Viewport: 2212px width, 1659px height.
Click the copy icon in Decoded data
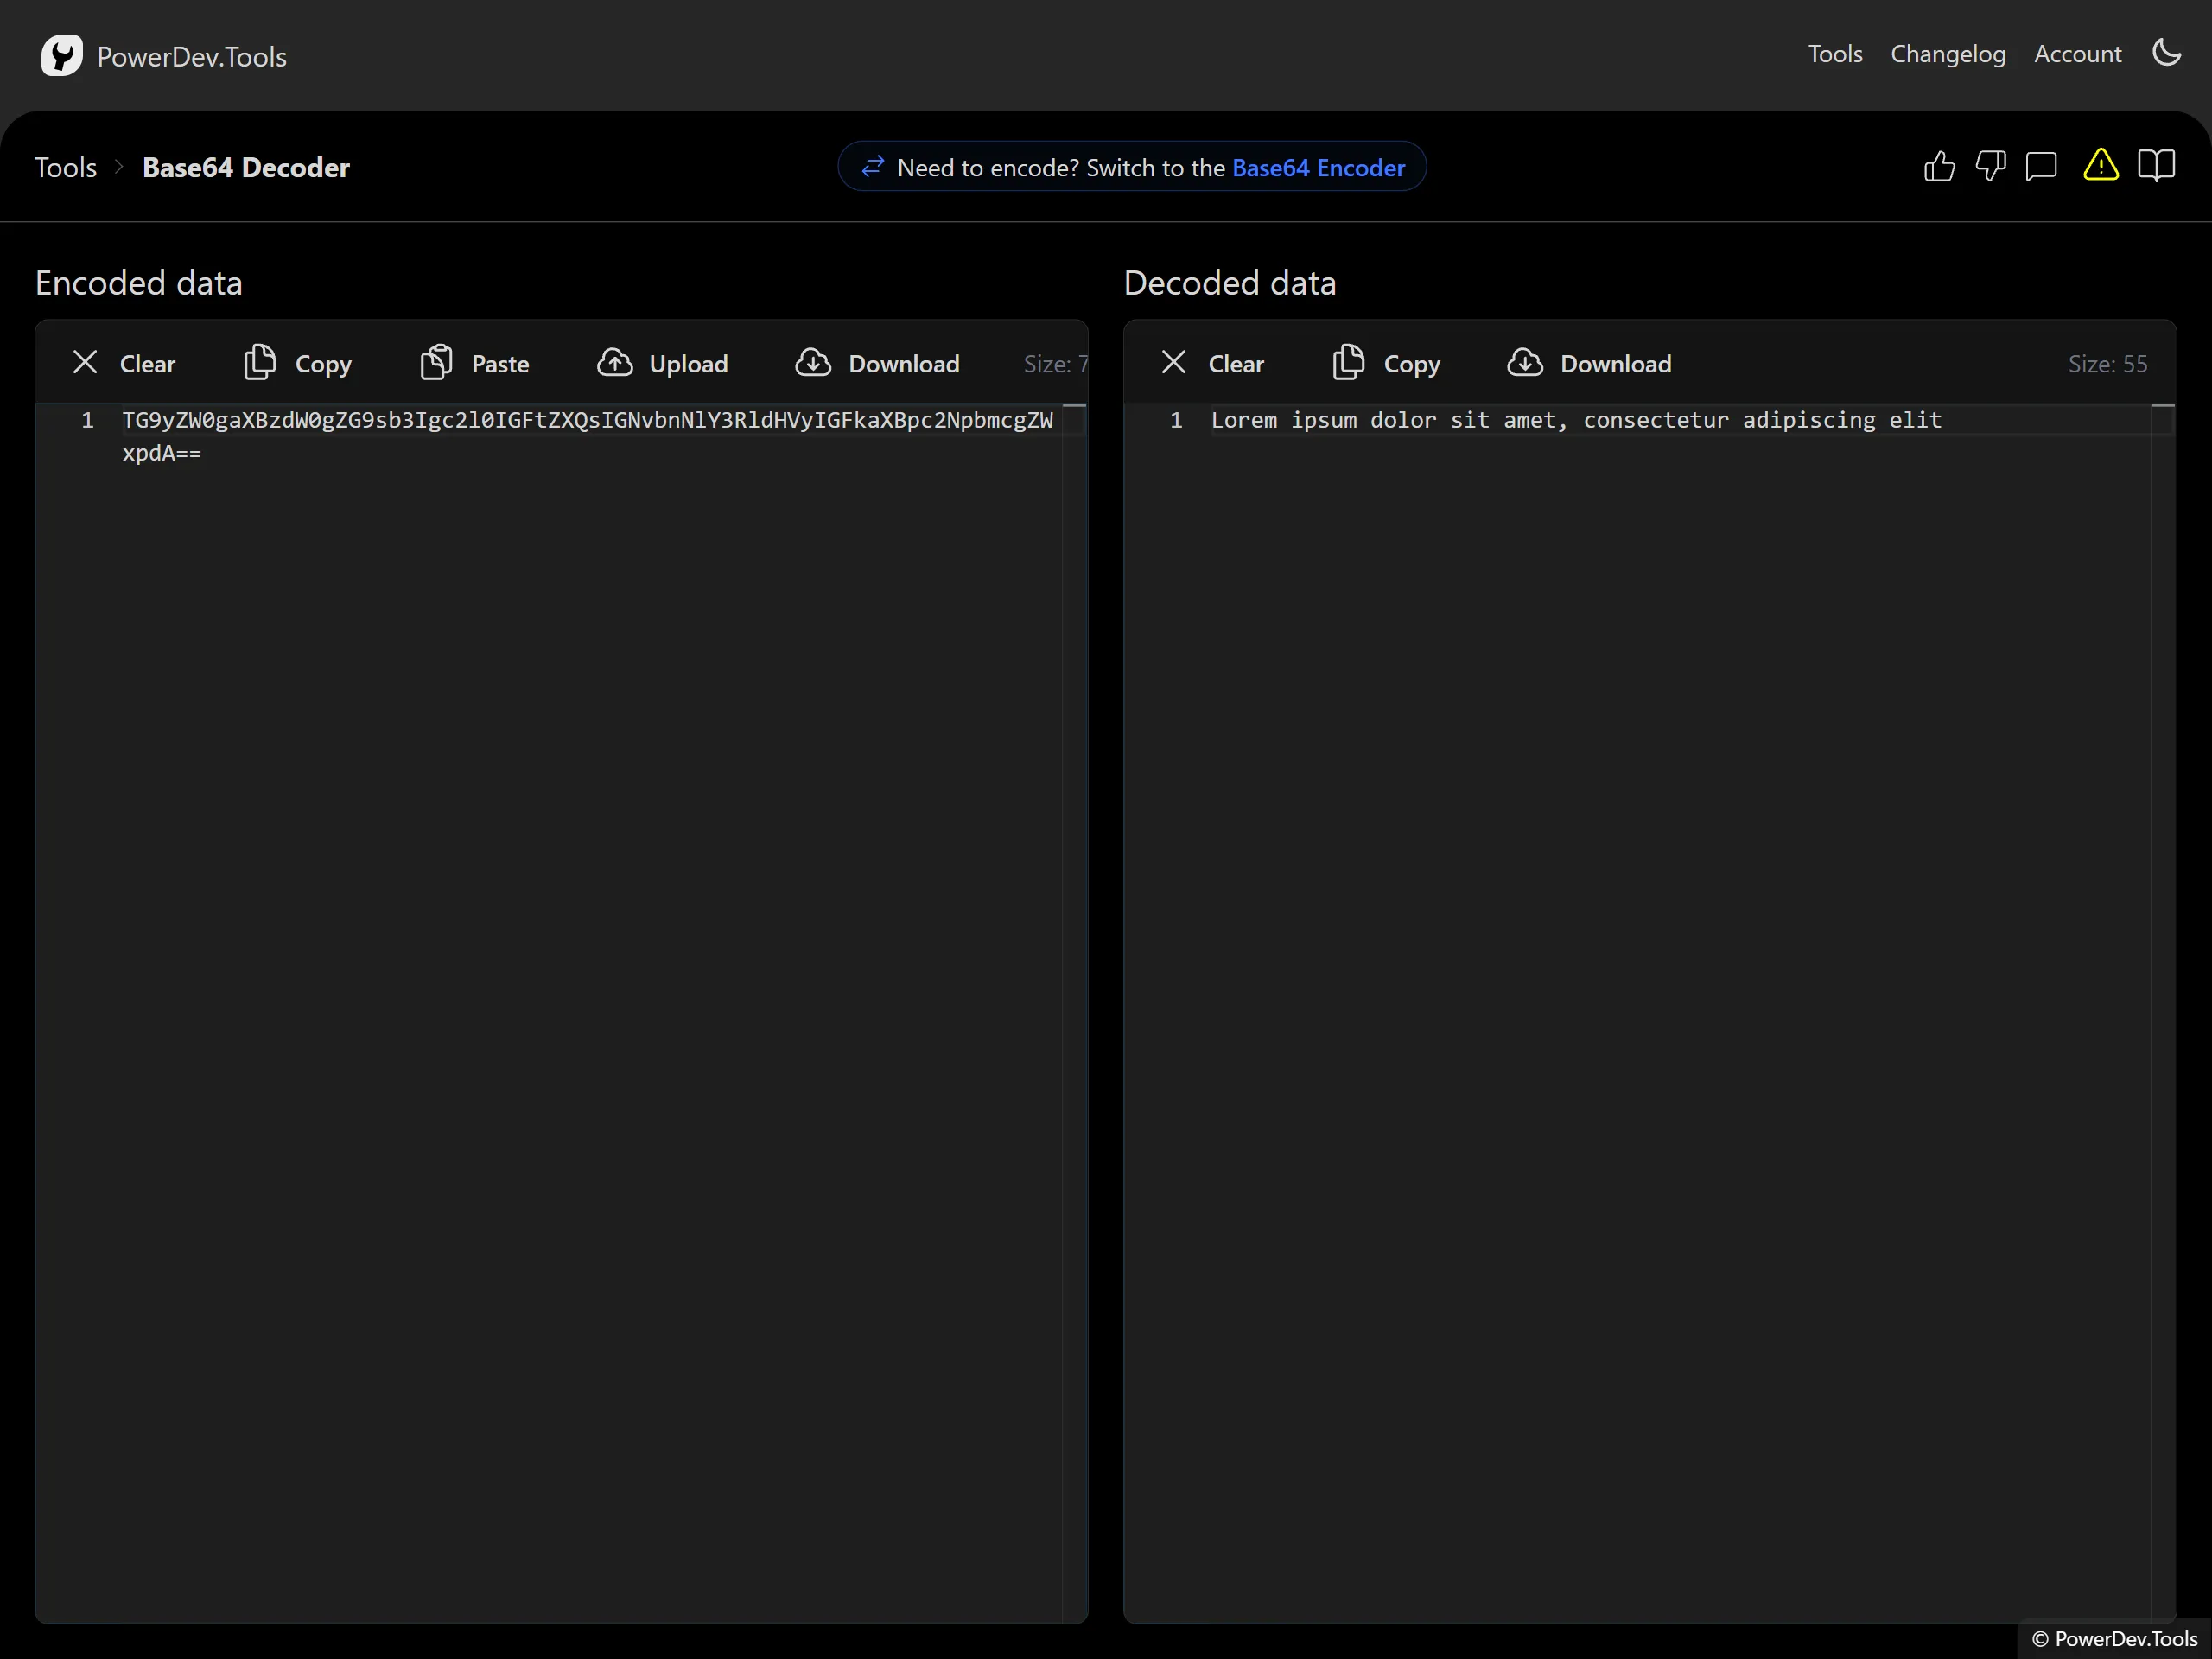[1348, 362]
